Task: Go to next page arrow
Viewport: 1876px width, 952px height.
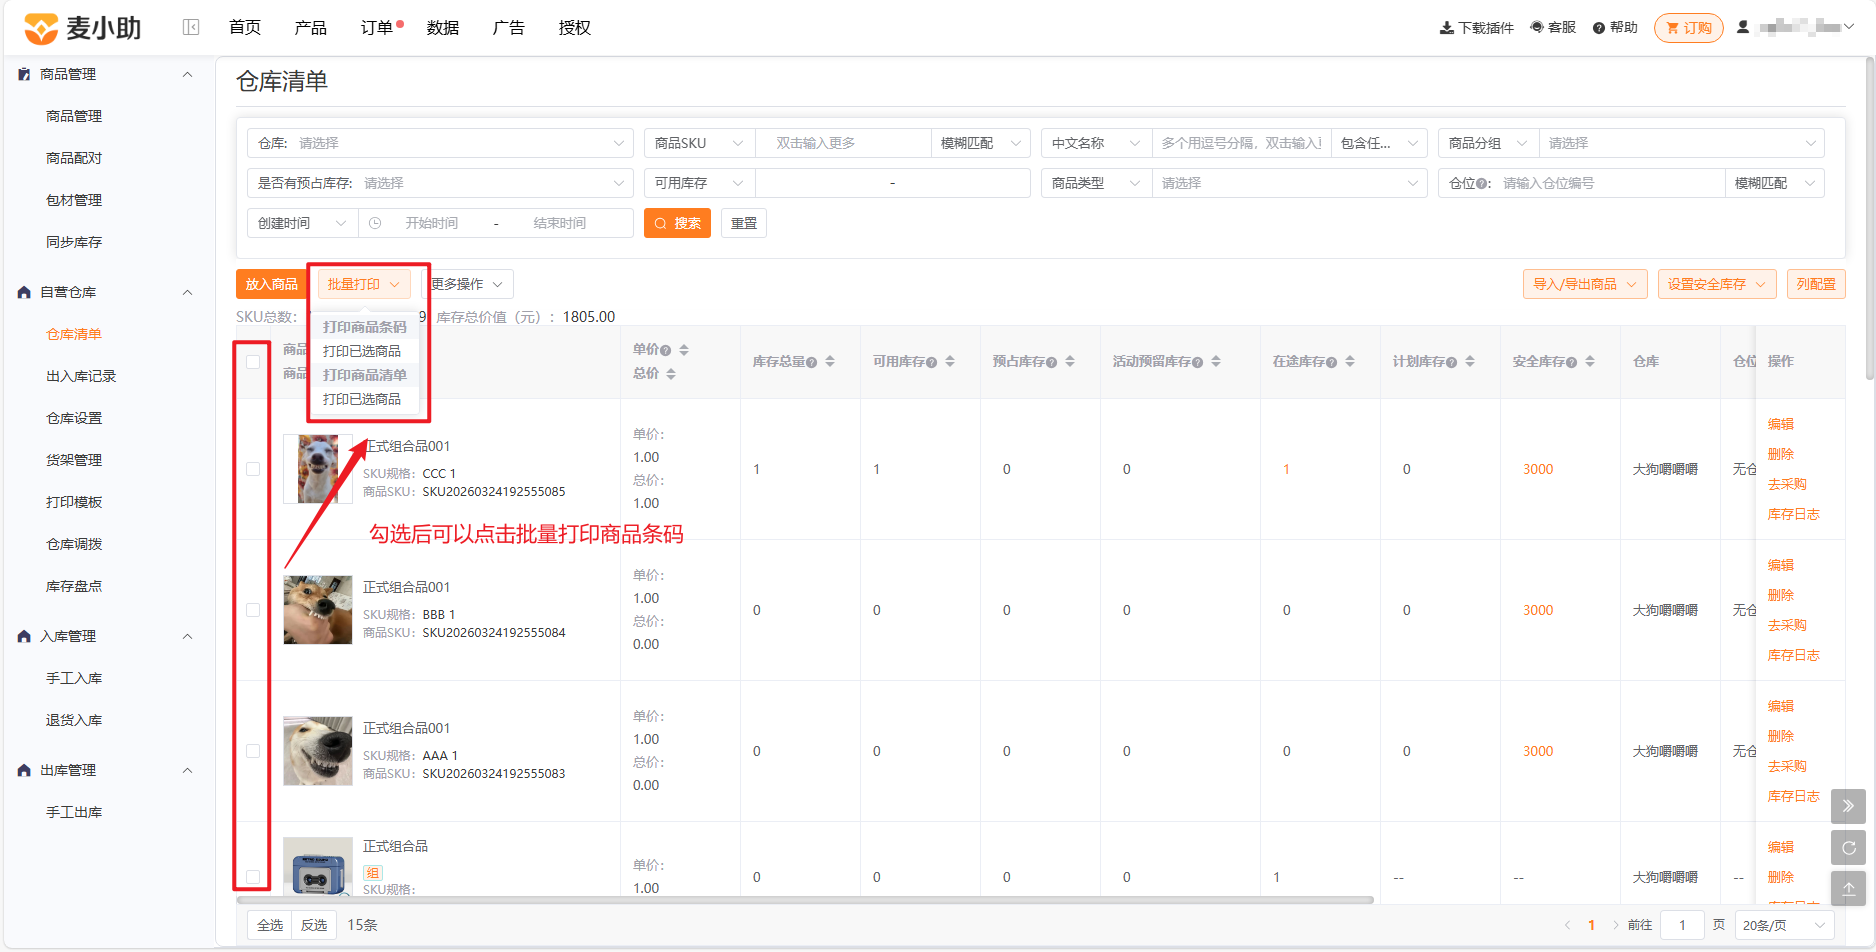Action: (x=1615, y=925)
